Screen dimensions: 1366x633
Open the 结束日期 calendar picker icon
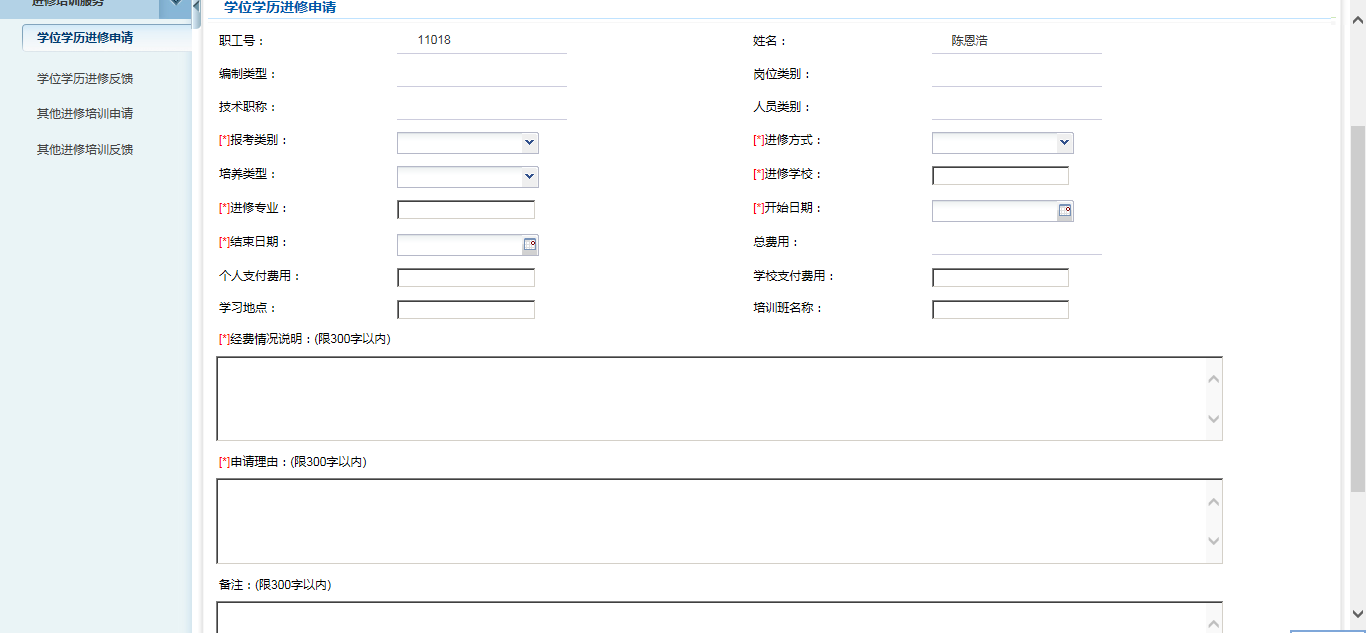click(530, 245)
